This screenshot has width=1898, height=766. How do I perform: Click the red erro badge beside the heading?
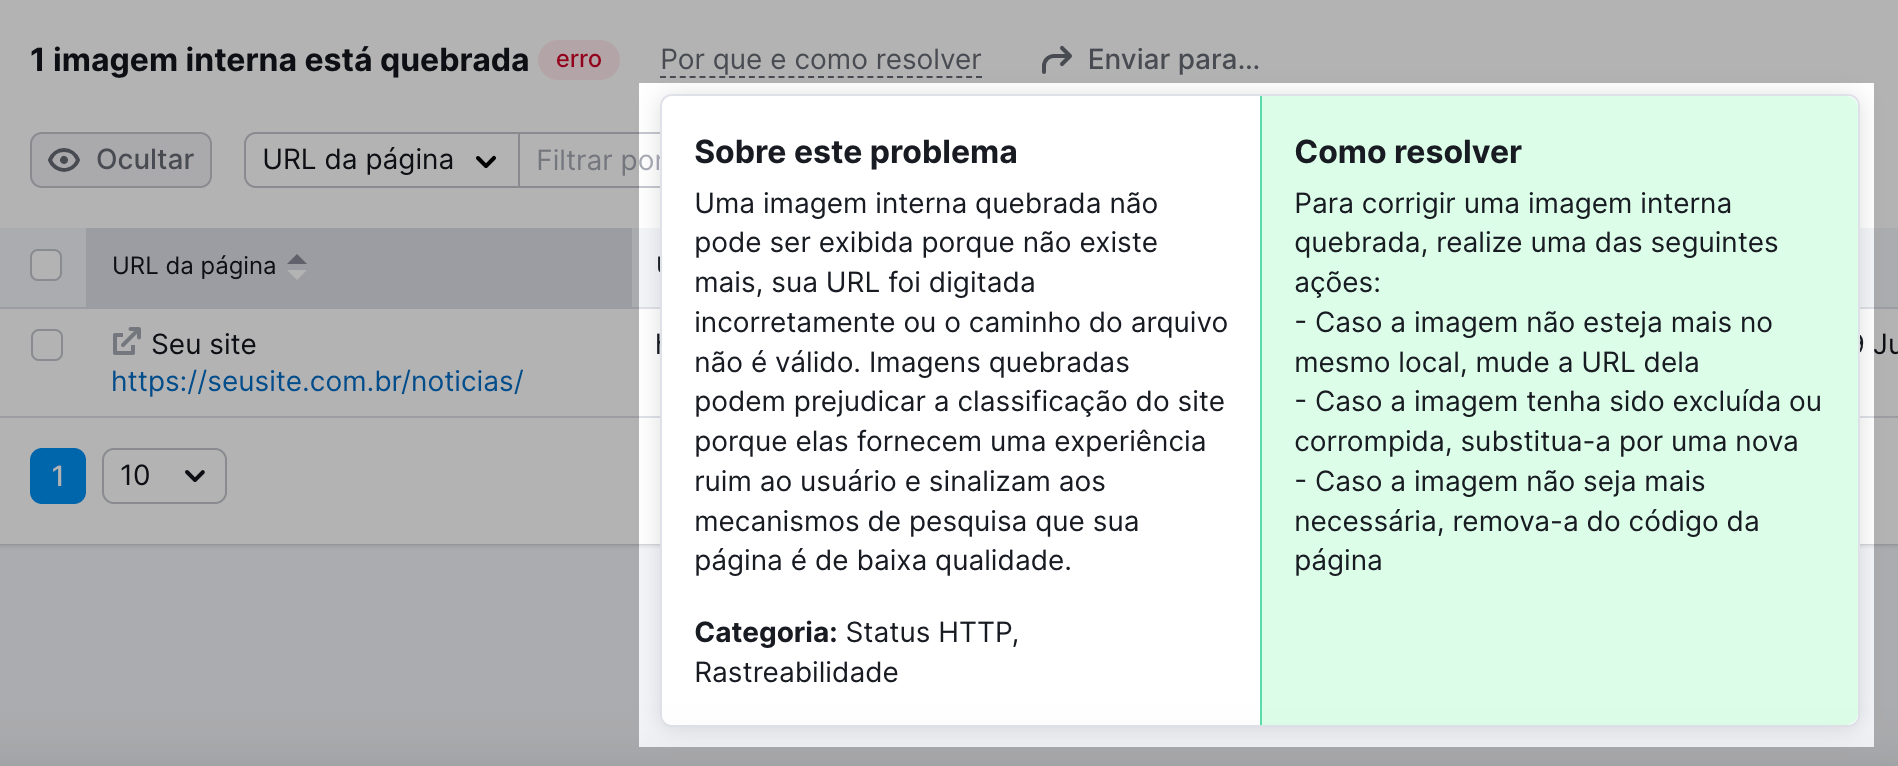tap(578, 60)
